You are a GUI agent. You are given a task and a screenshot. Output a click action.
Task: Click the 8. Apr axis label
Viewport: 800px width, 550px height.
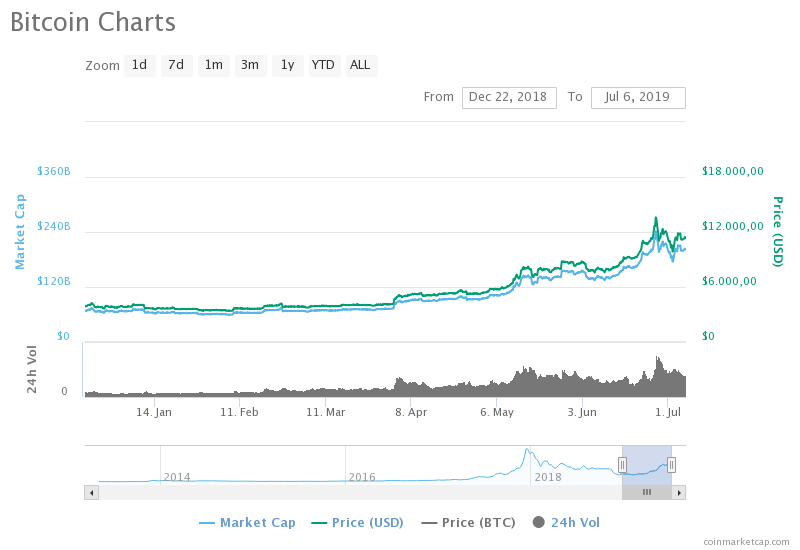(411, 412)
